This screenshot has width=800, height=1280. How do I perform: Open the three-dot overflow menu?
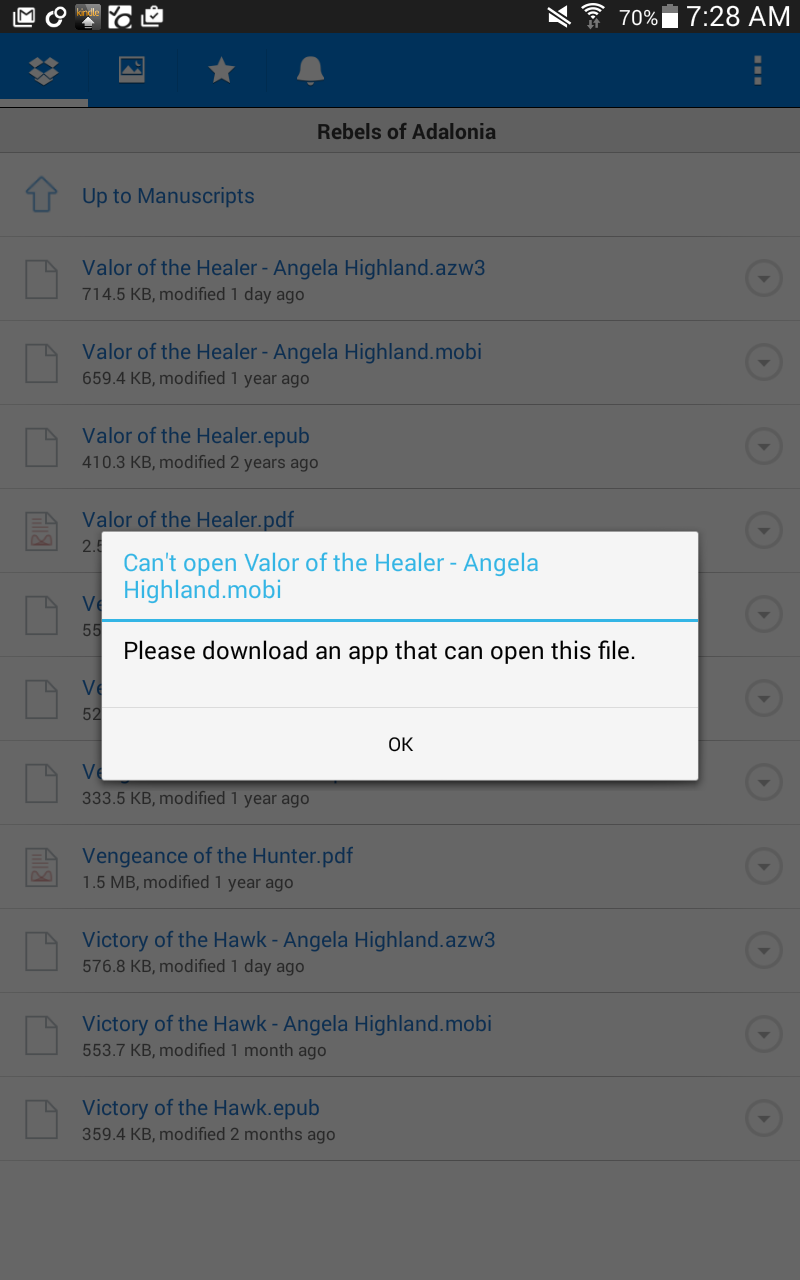(x=758, y=71)
